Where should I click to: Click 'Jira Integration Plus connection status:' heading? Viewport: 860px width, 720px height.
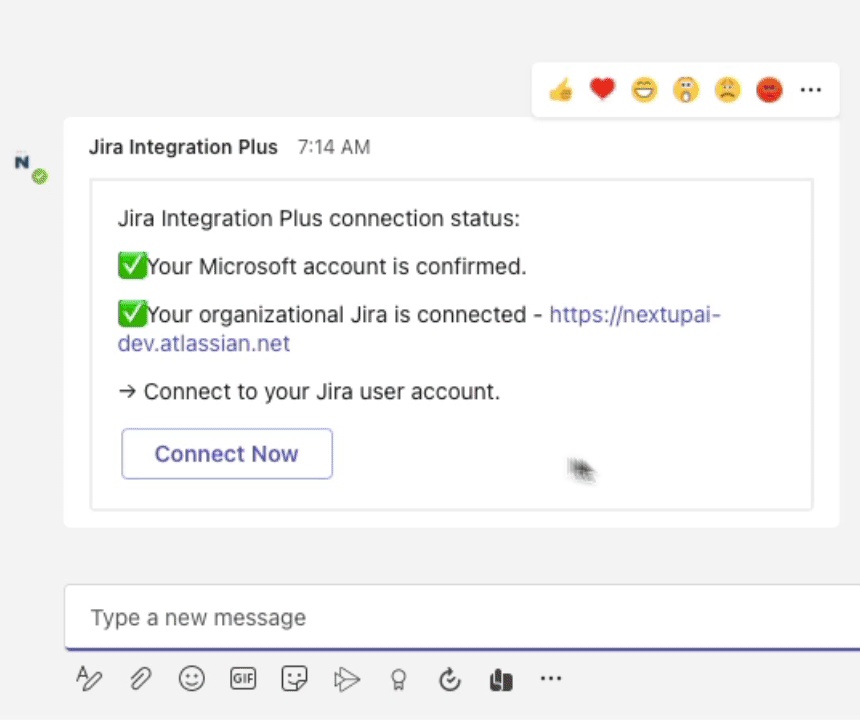tap(319, 218)
